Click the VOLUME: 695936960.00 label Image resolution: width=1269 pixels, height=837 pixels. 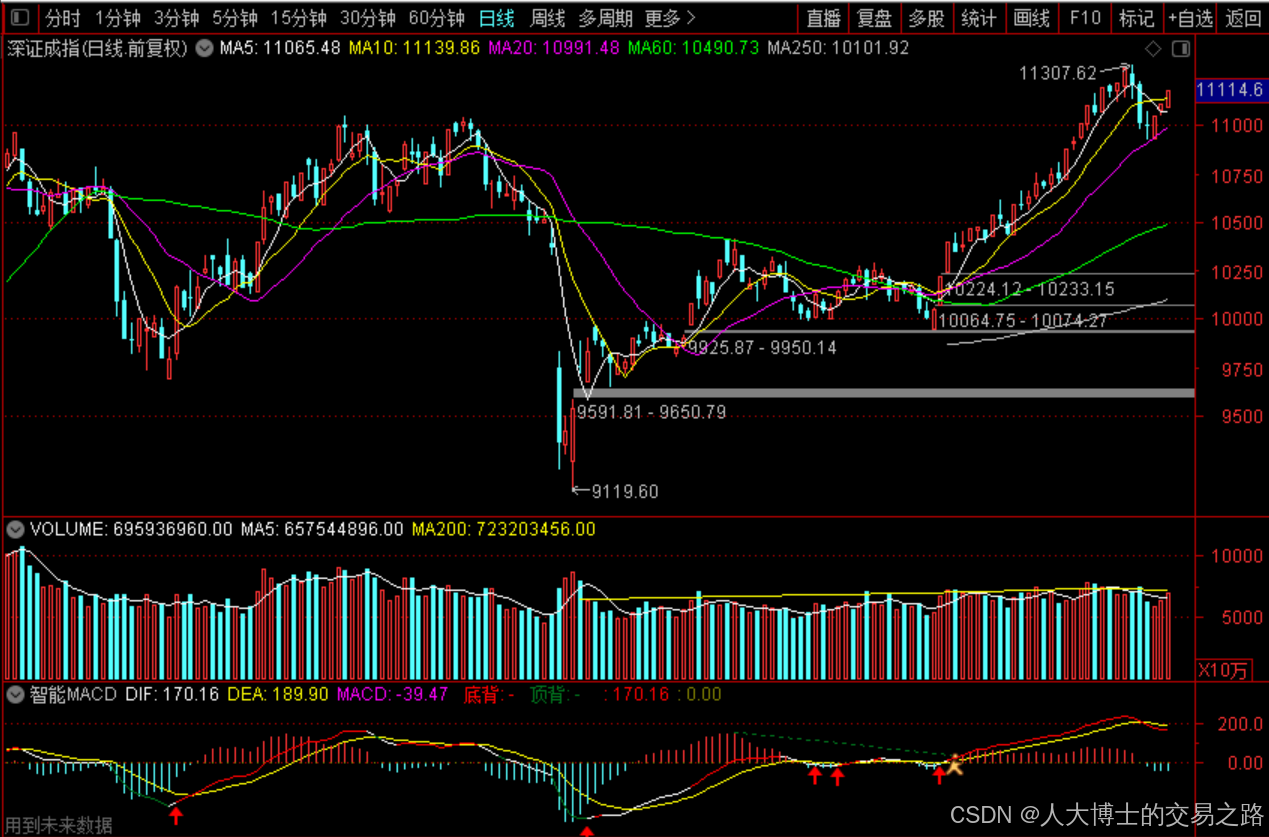[x=132, y=528]
